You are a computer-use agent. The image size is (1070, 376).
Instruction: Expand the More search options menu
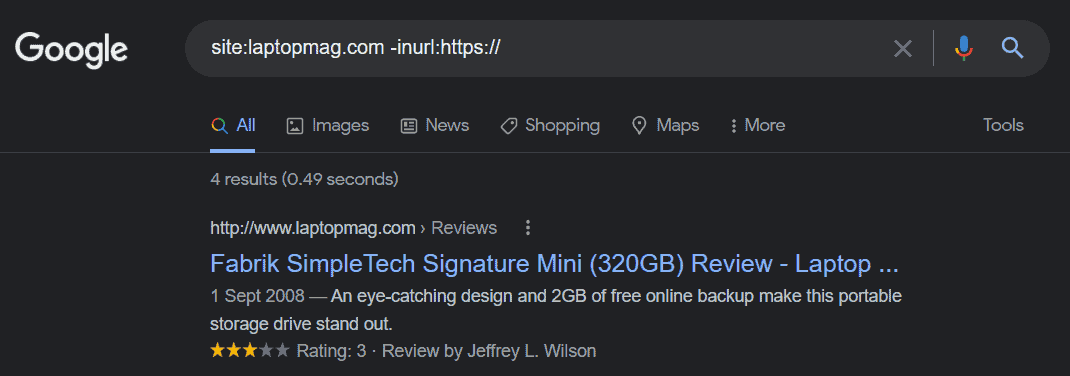(757, 126)
